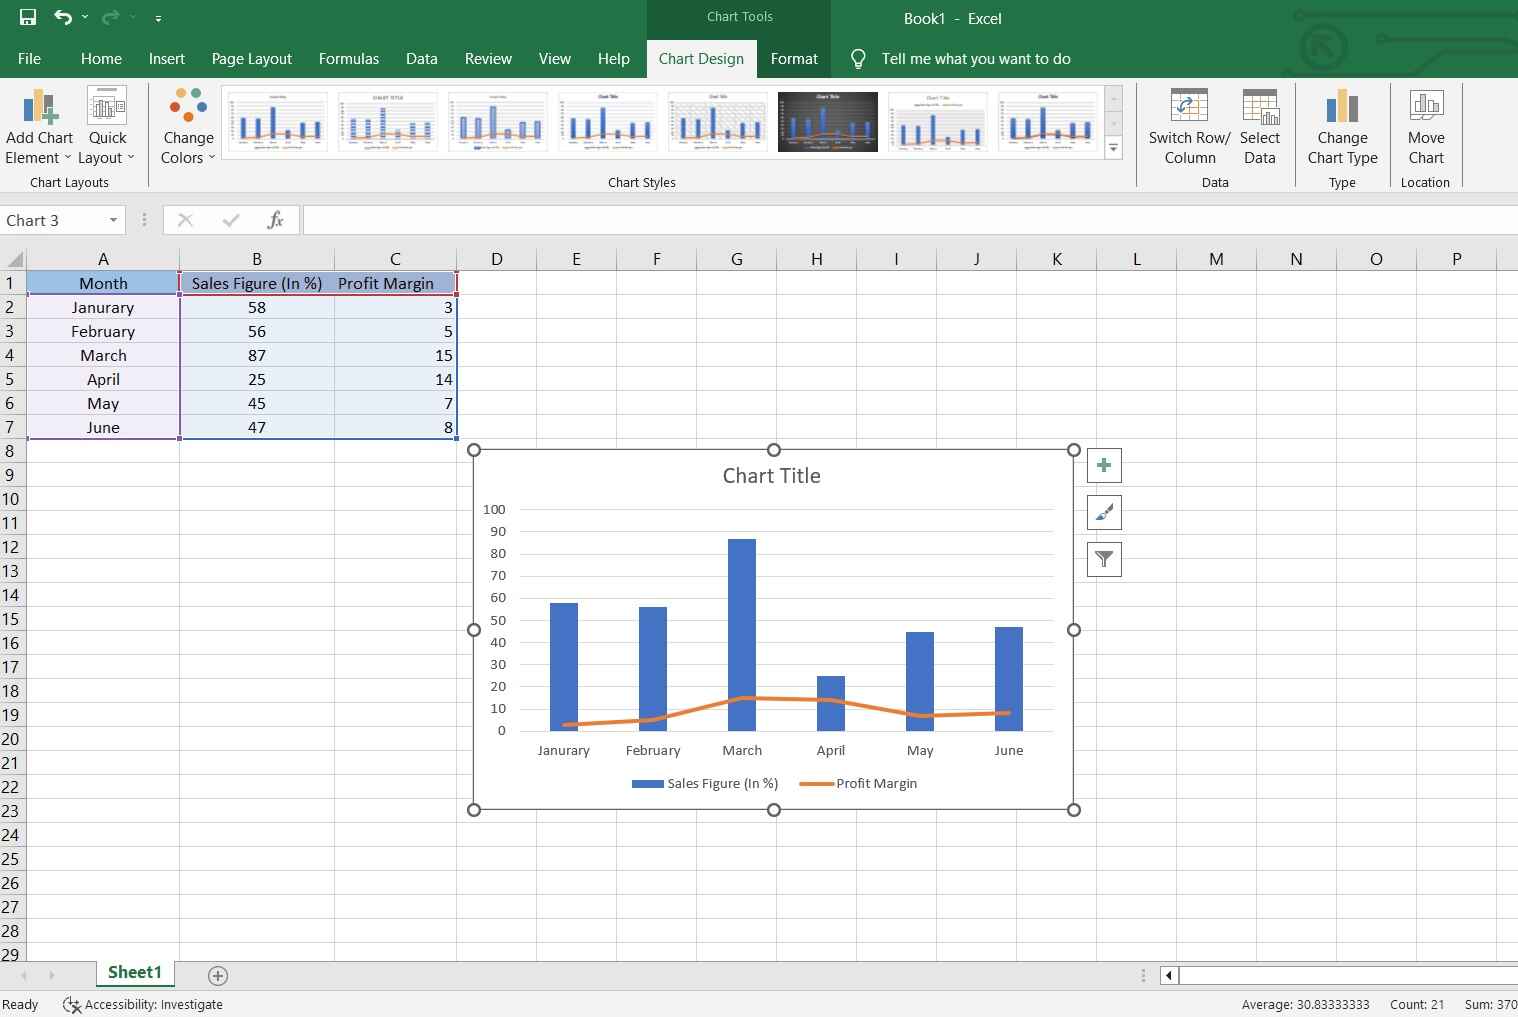
Task: Open Add Chart Element menu
Action: pyautogui.click(x=40, y=127)
